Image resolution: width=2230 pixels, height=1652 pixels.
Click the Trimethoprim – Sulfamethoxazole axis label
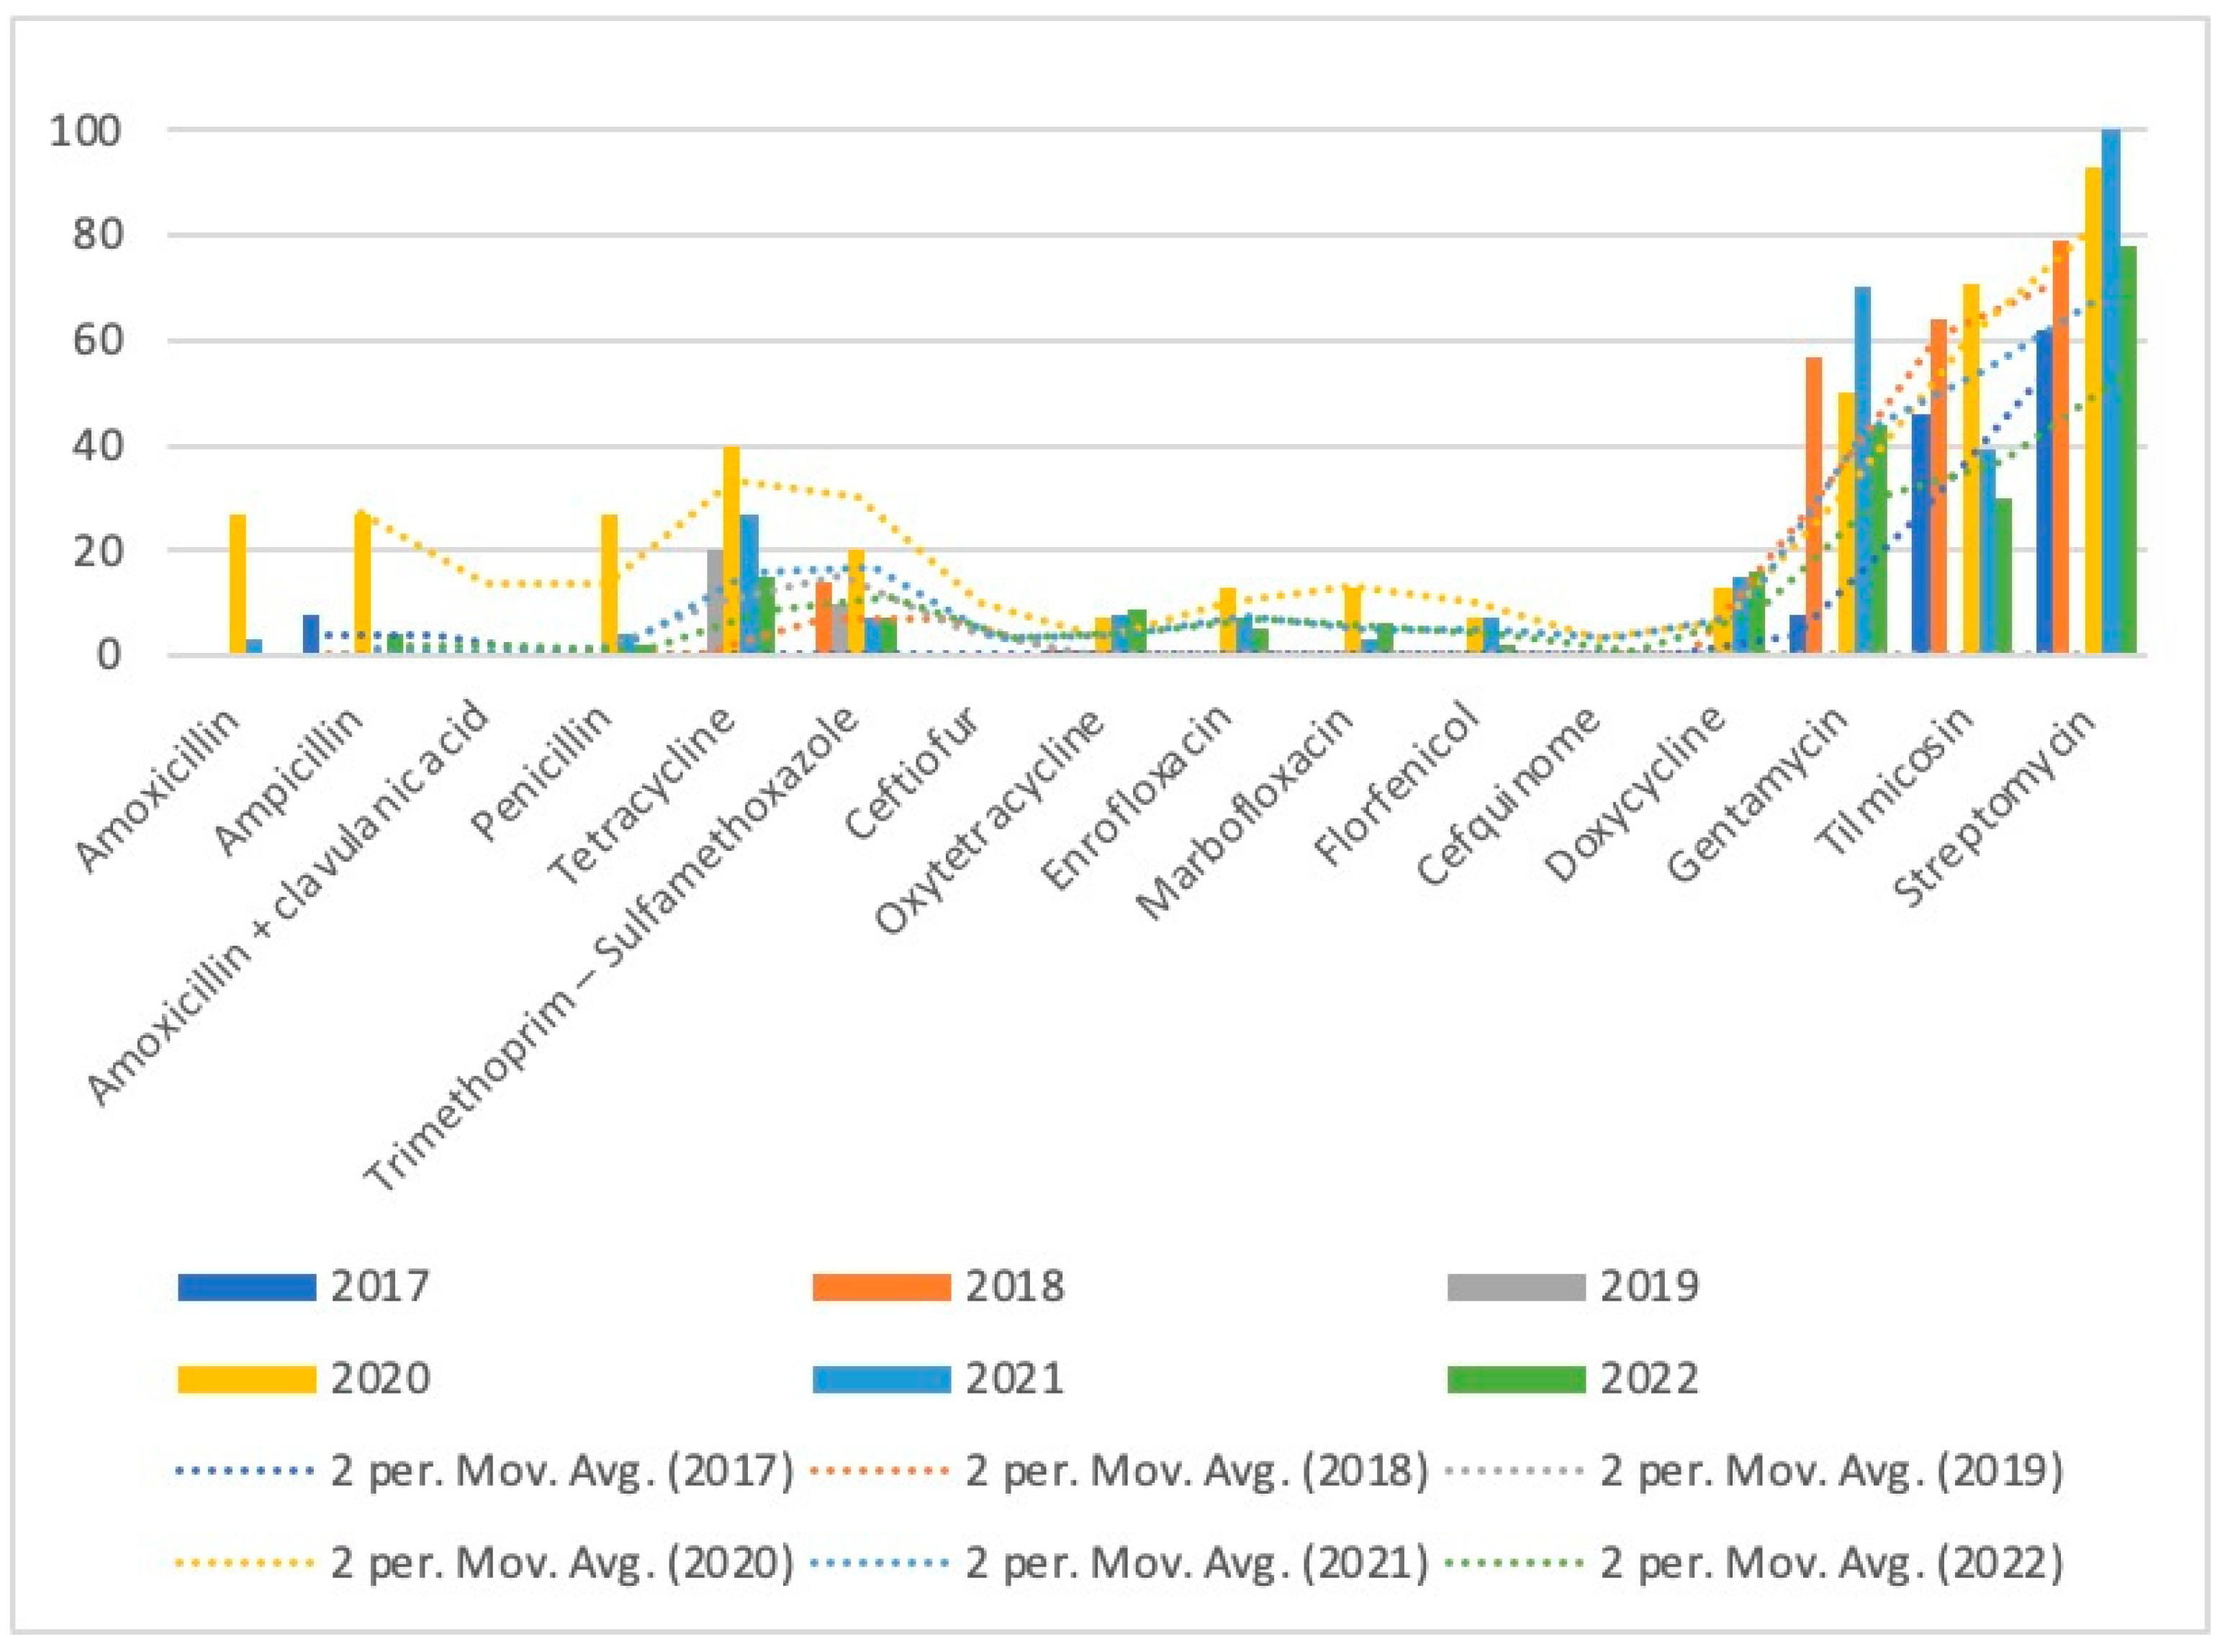[612, 950]
